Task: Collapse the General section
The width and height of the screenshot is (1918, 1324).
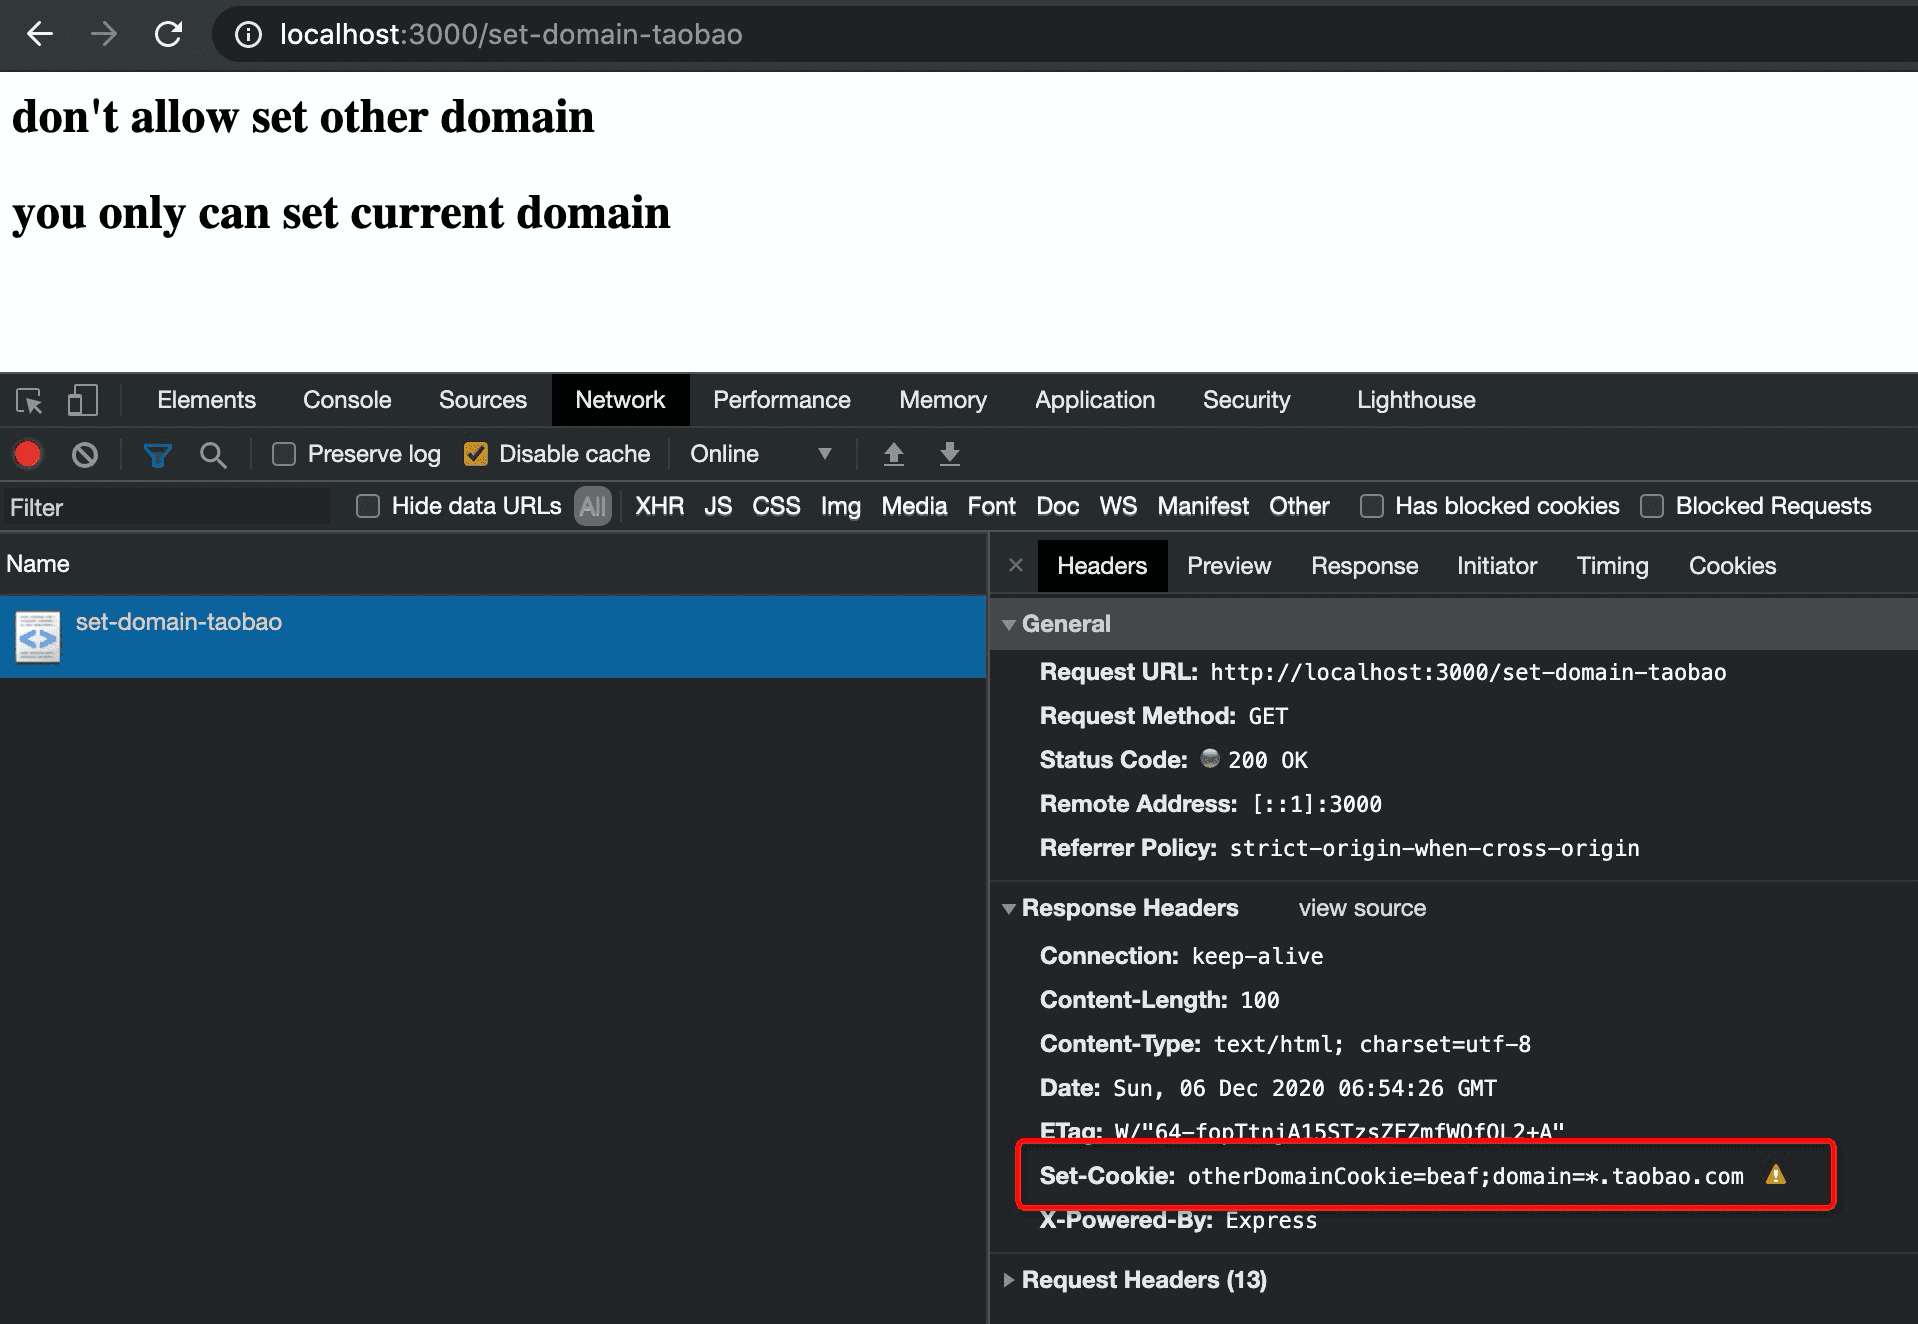Action: coord(1009,625)
